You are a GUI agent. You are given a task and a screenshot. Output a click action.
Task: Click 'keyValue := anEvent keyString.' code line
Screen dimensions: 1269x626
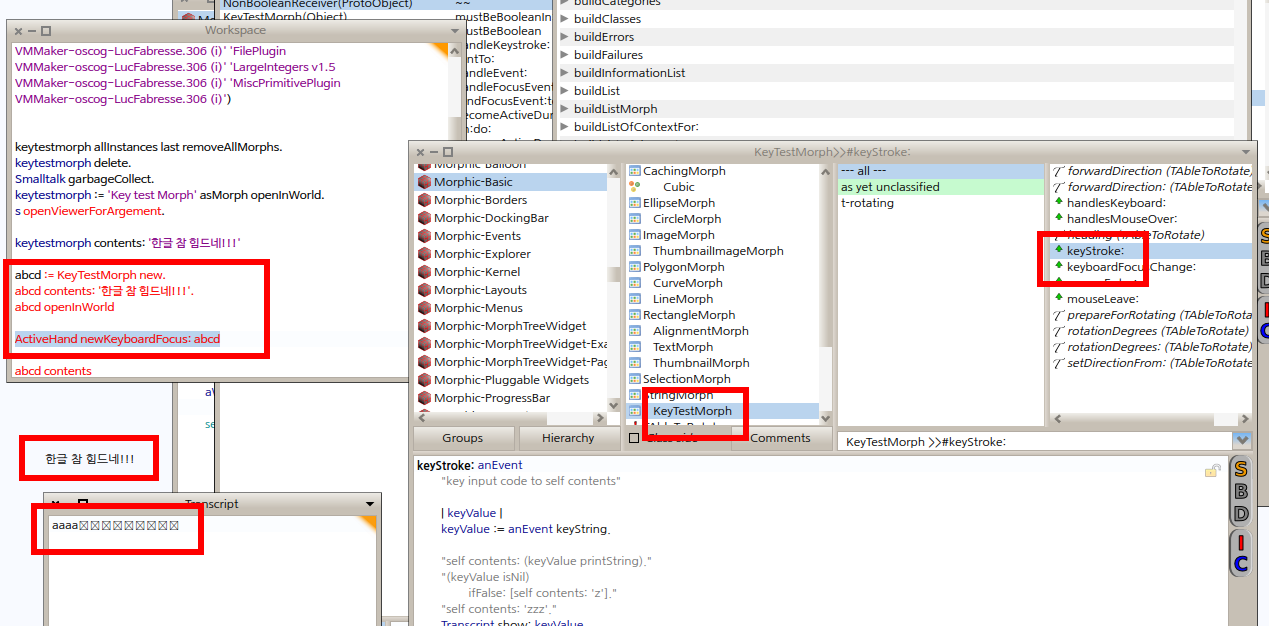pyautogui.click(x=525, y=529)
